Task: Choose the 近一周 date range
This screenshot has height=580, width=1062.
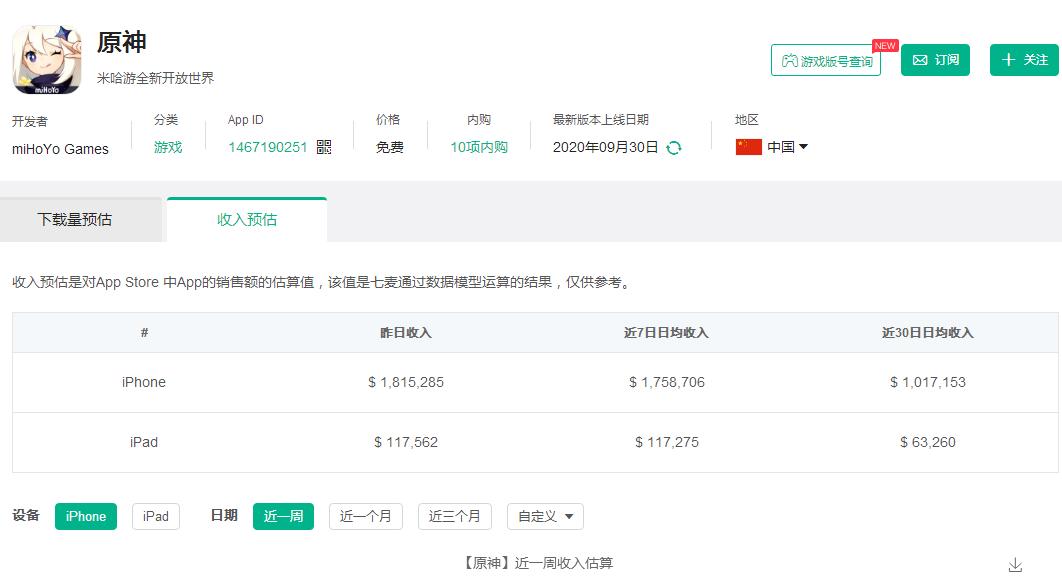Action: coord(283,516)
